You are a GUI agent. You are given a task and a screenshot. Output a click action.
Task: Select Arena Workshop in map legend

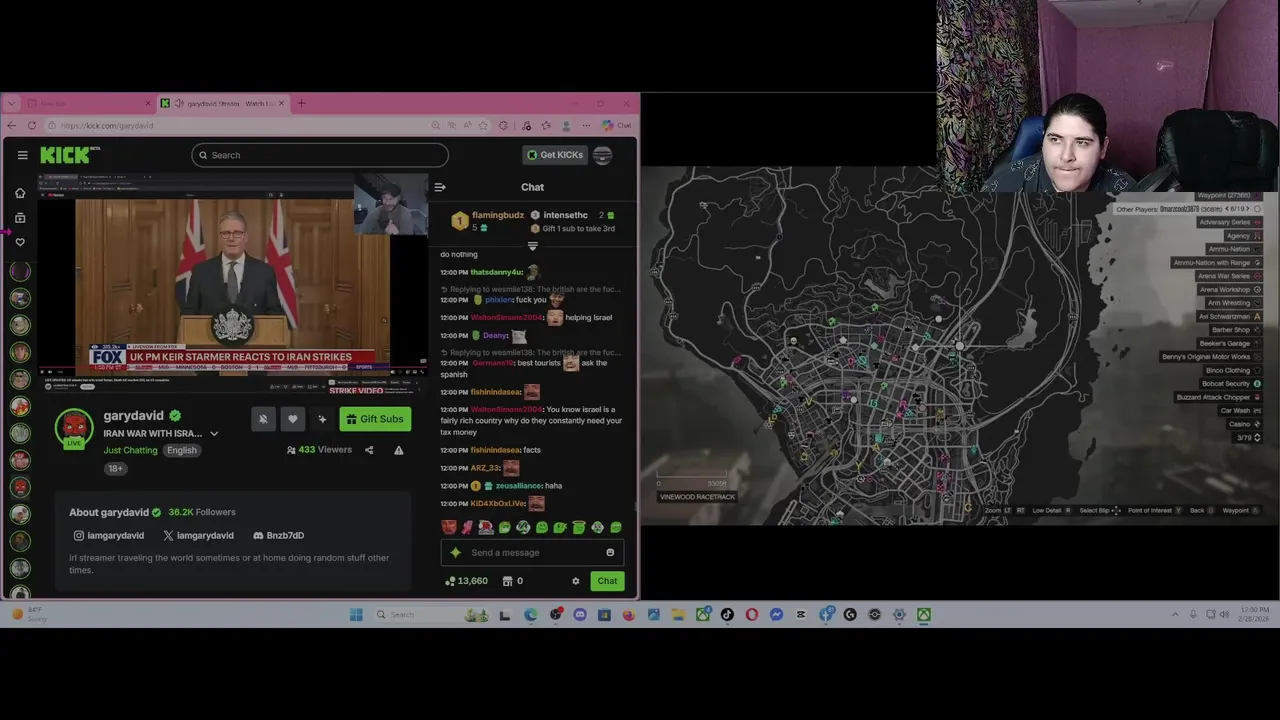point(1228,289)
